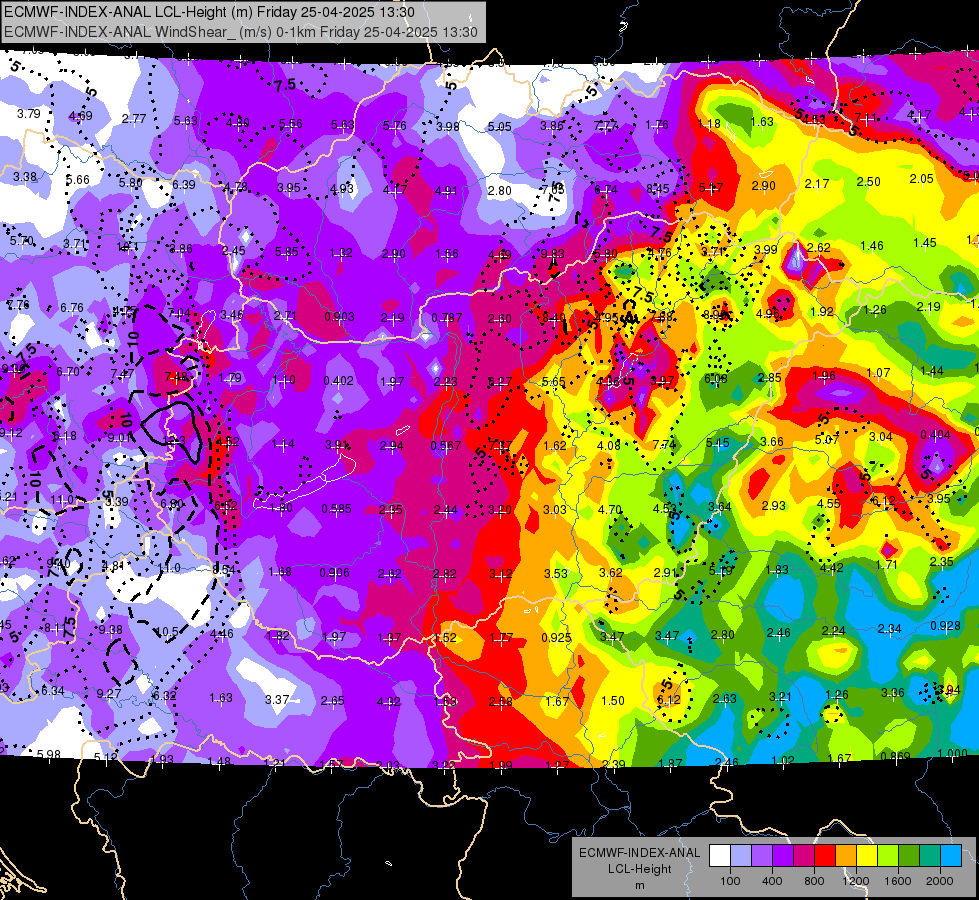The height and width of the screenshot is (900, 979).
Task: Click the map value 1.07
Action: (878, 373)
